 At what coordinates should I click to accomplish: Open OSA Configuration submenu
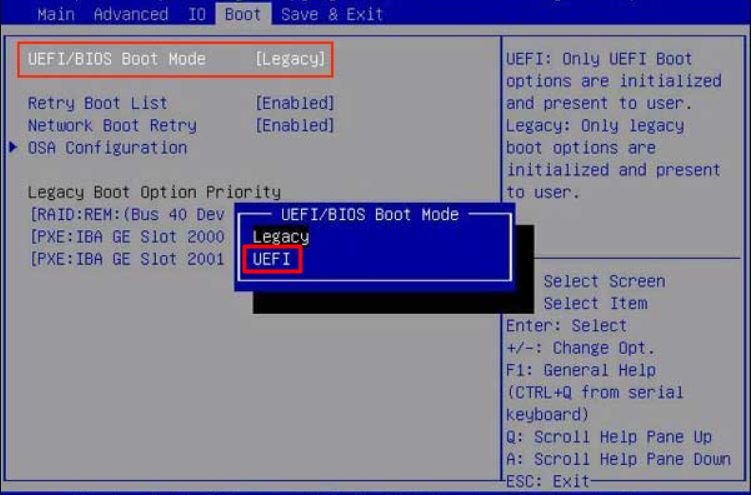[x=107, y=148]
